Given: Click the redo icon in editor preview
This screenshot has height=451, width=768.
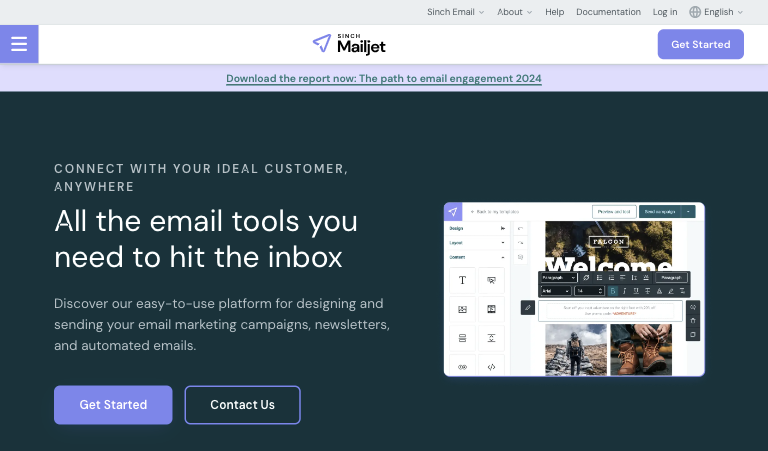Looking at the screenshot, I should (x=520, y=243).
